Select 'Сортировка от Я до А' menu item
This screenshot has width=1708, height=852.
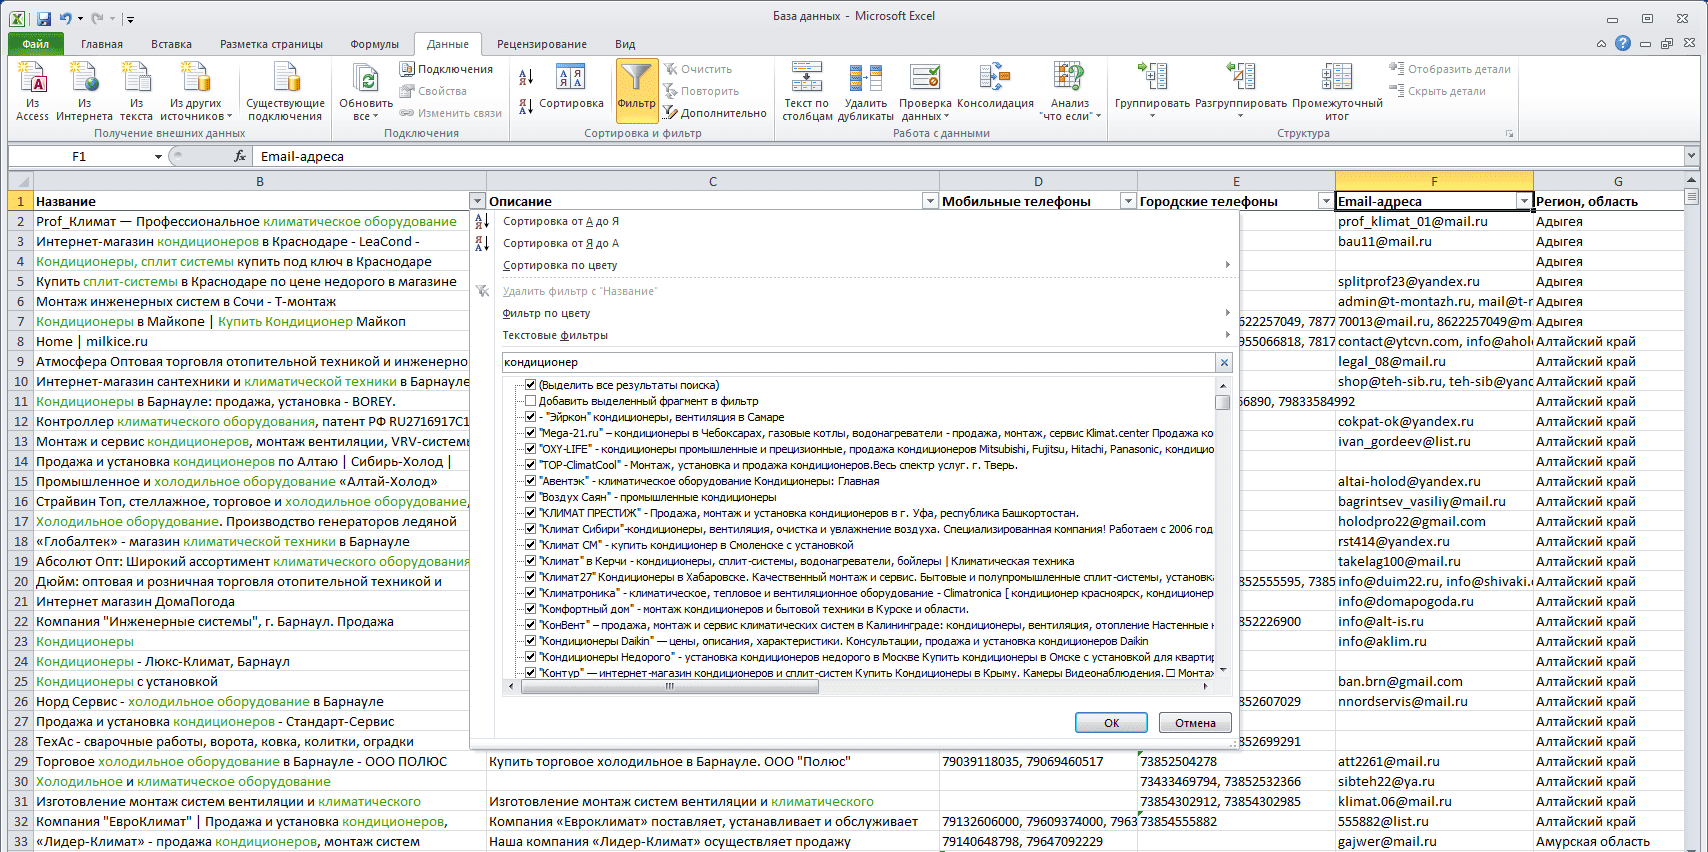click(561, 243)
